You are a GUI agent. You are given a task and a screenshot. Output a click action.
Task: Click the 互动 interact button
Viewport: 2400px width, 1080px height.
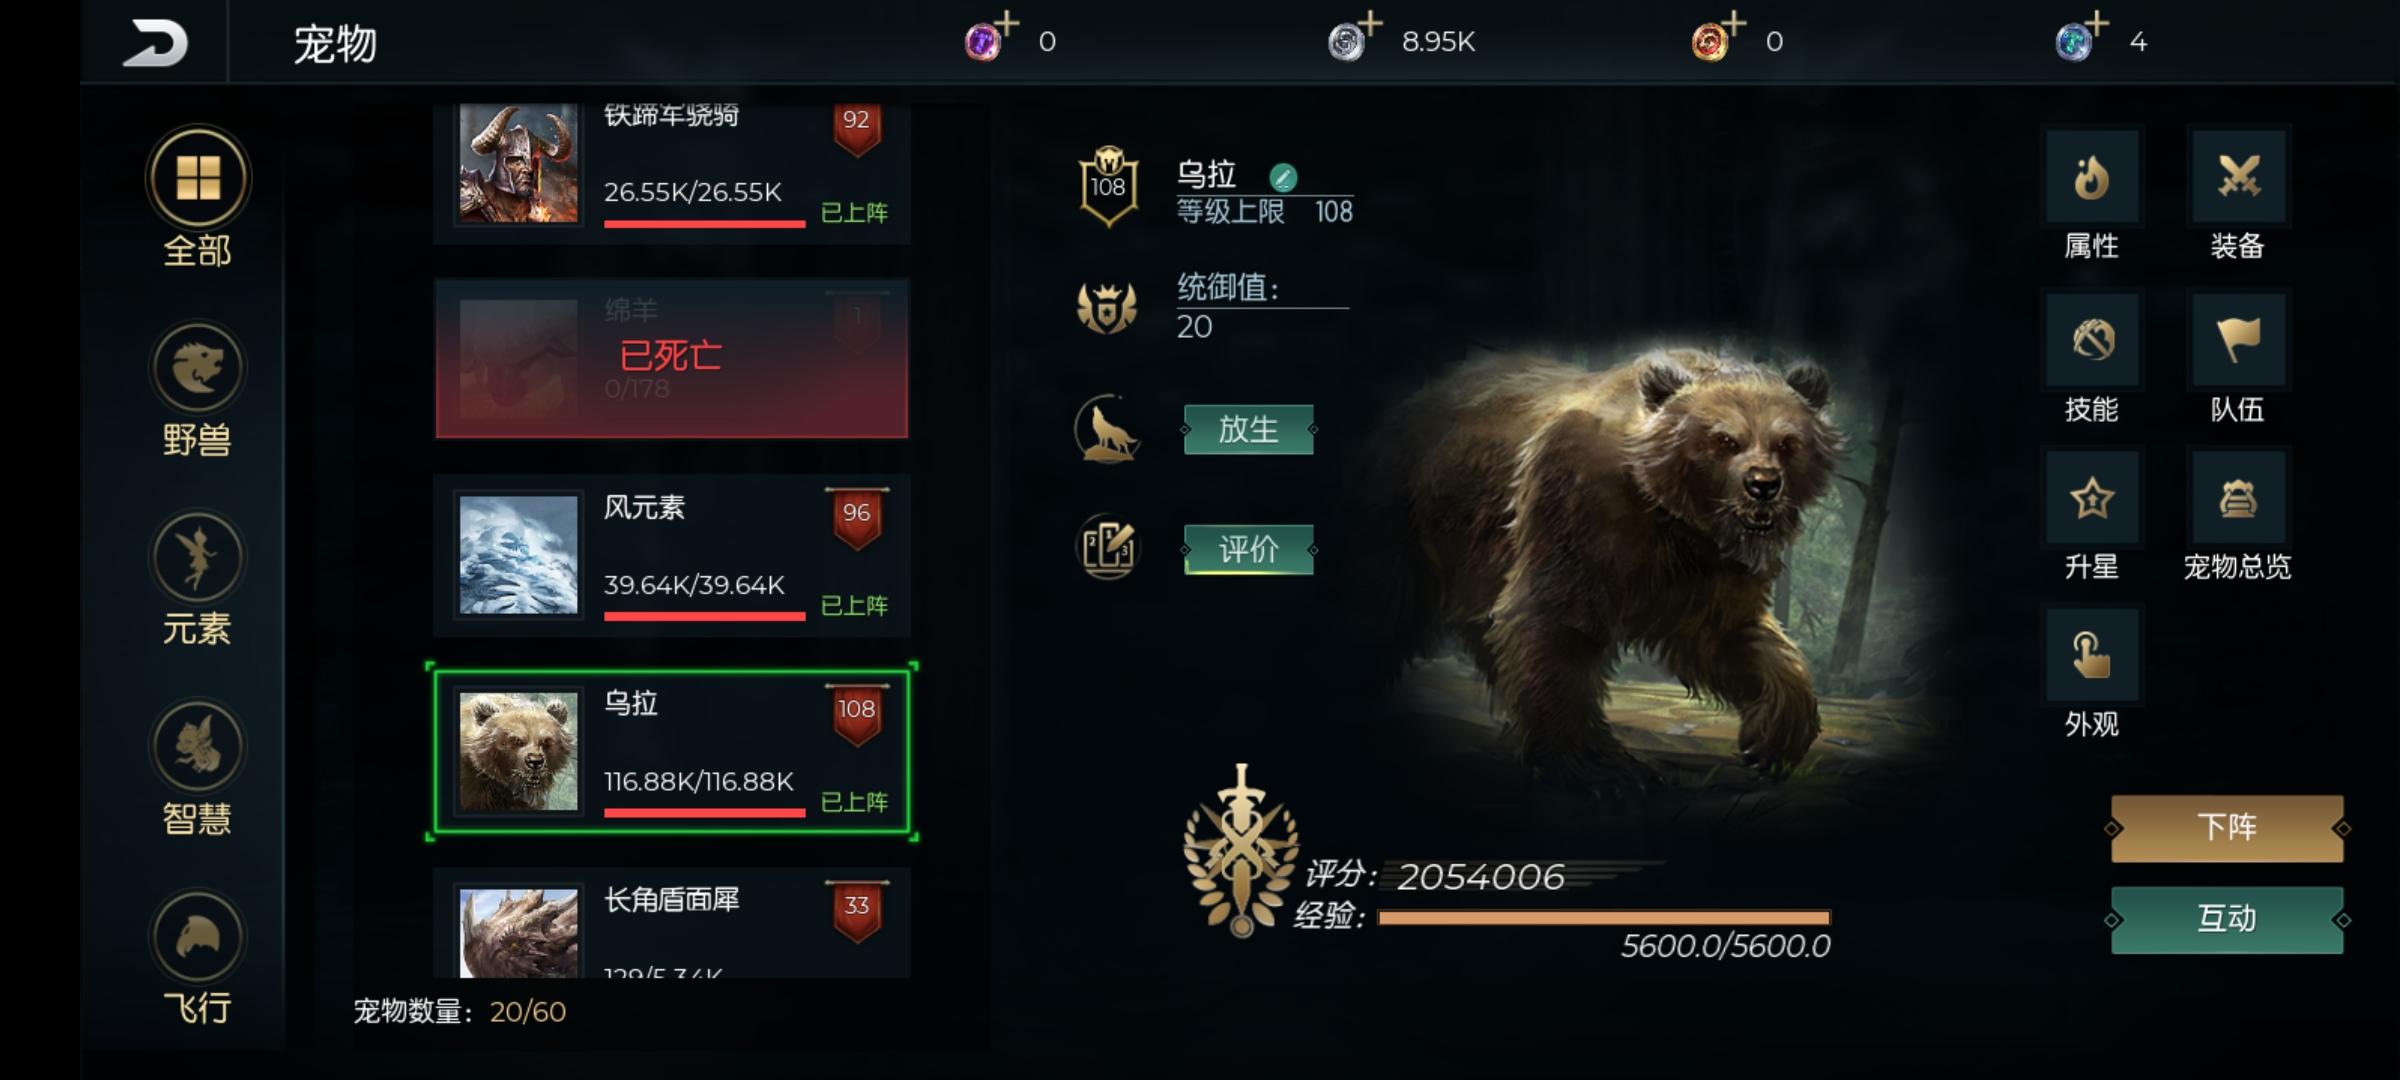2227,919
